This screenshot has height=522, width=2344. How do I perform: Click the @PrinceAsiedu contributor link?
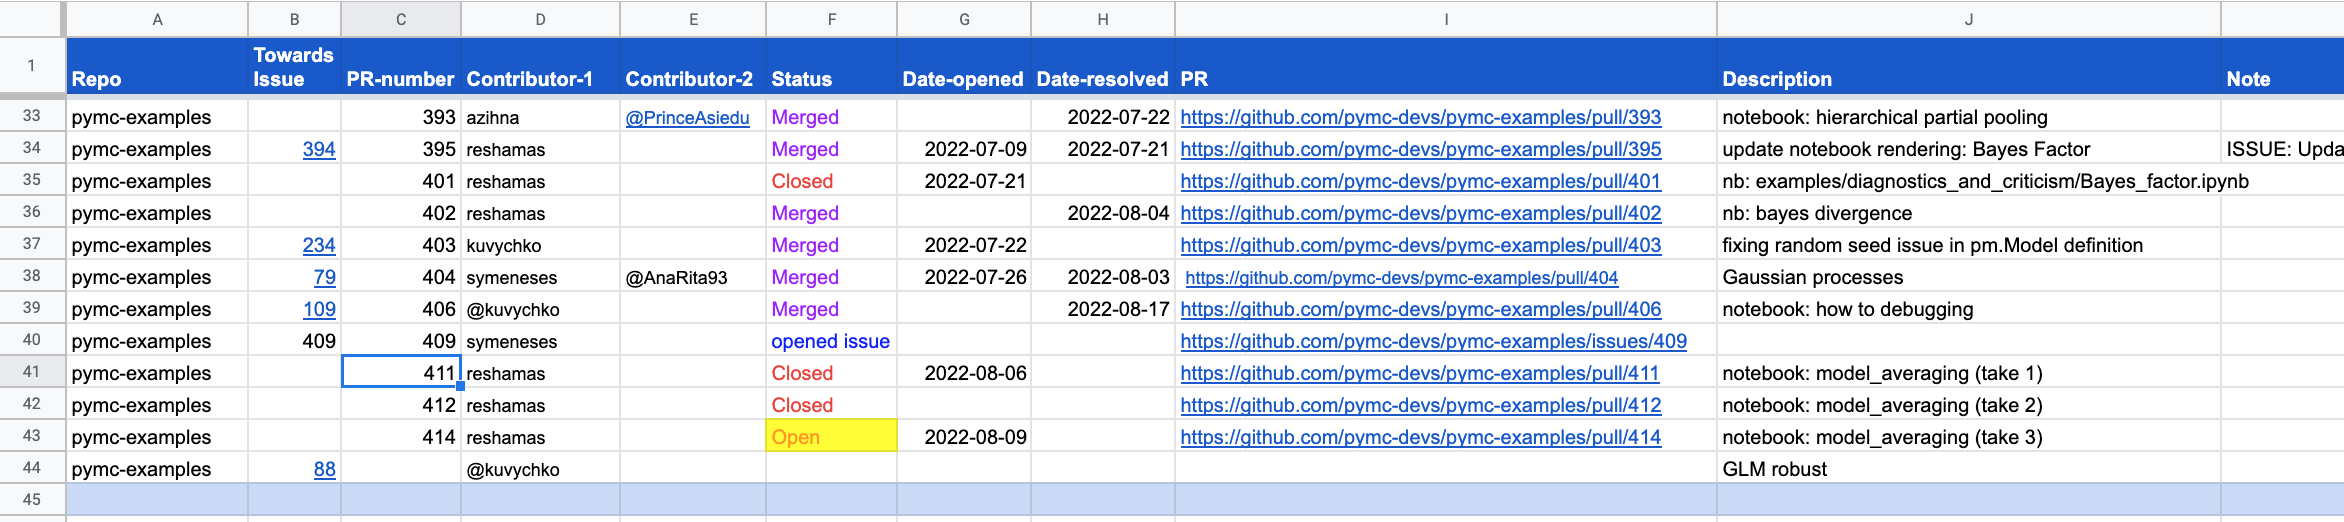tap(687, 117)
